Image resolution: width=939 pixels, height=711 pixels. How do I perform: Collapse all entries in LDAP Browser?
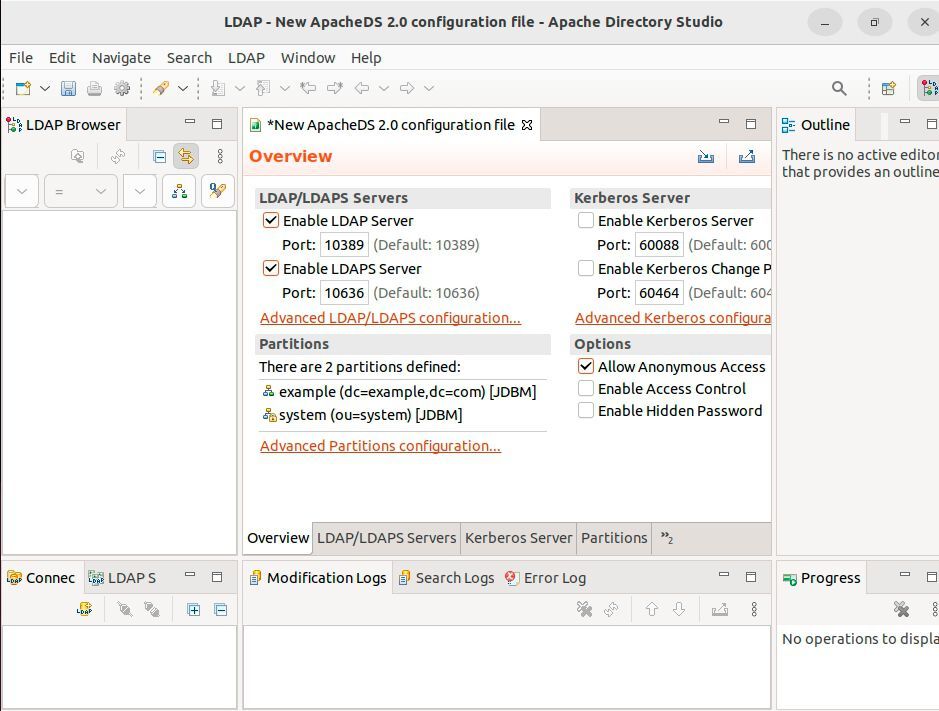pyautogui.click(x=157, y=157)
